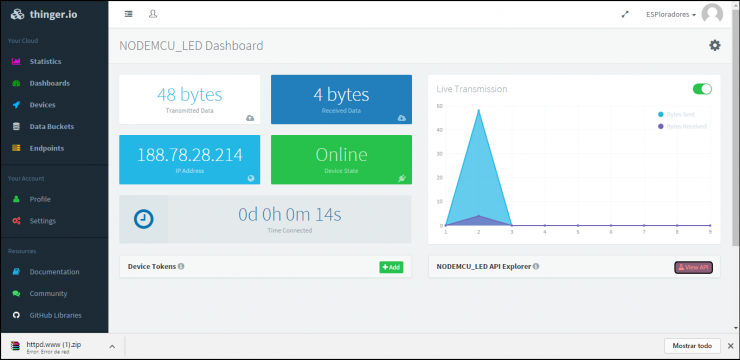The image size is (740, 360).
Task: Click the Settings gears icon in sidebar
Action: click(x=16, y=221)
